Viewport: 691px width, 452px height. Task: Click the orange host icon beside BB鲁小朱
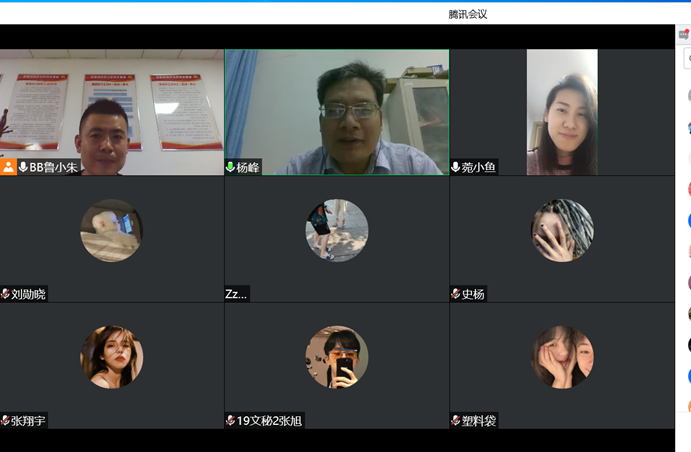coord(9,167)
